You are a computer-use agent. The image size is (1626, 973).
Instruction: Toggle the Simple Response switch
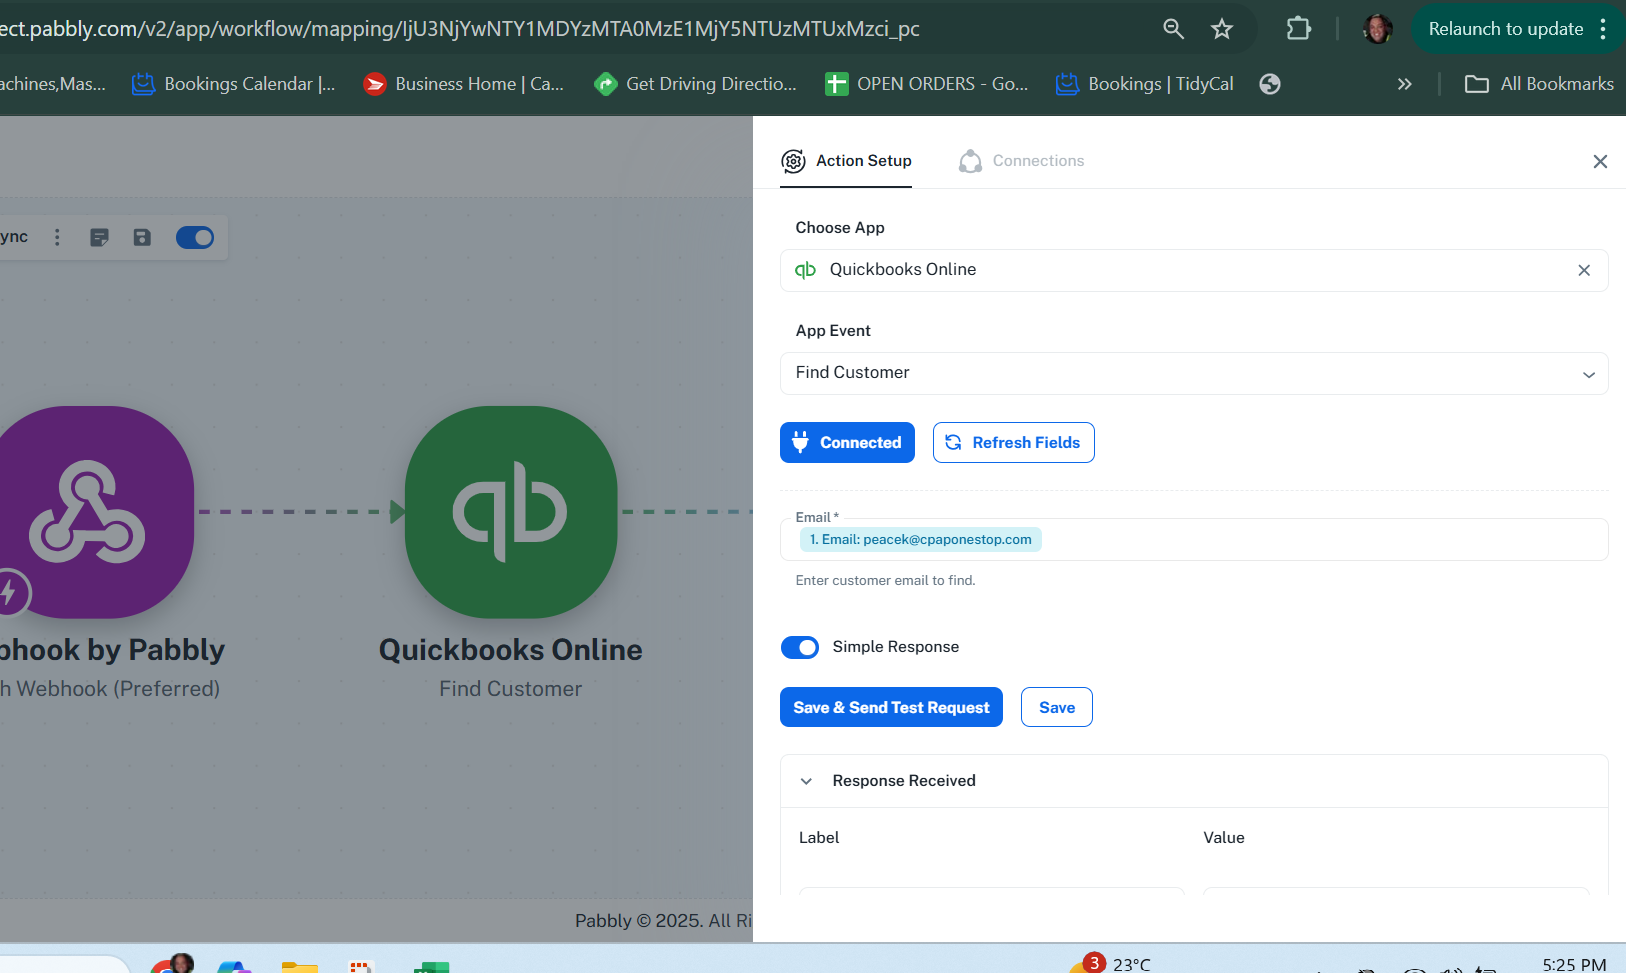[800, 647]
